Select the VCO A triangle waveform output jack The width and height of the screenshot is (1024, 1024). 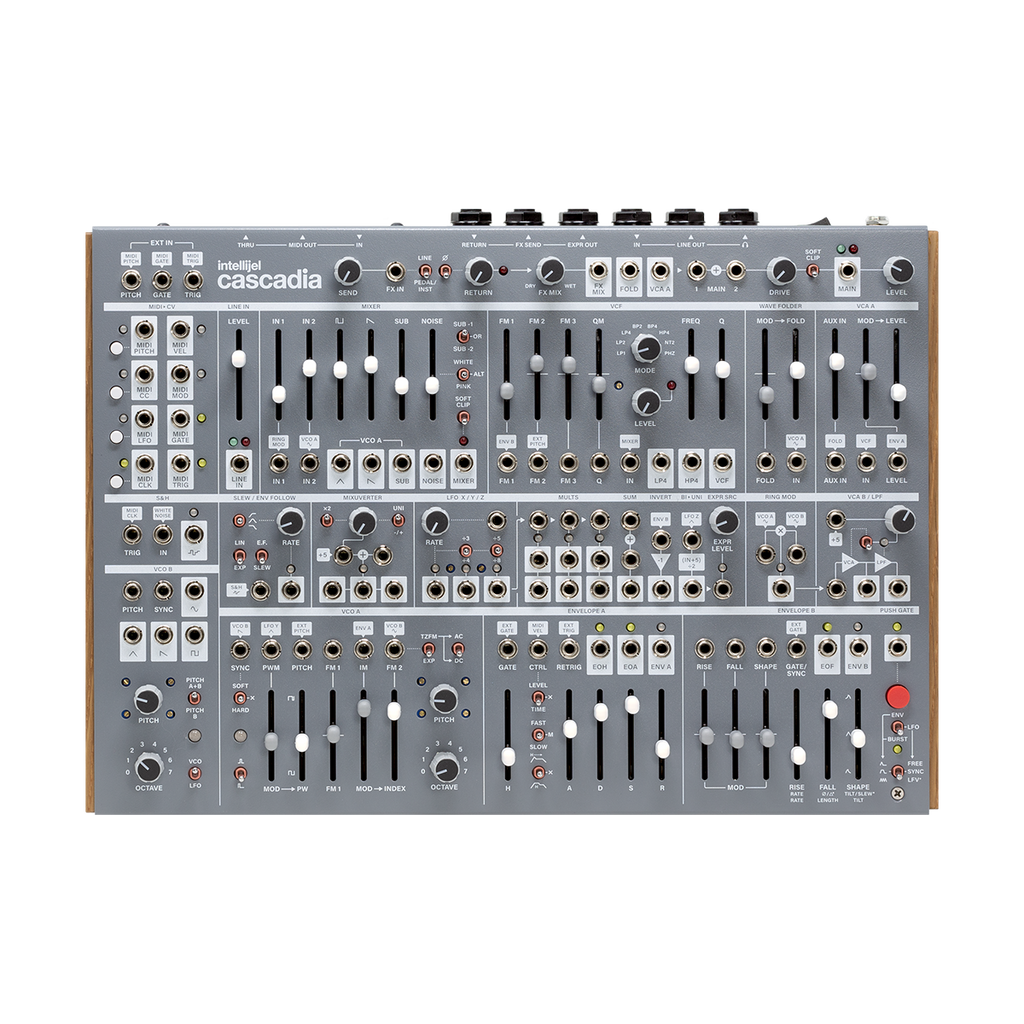coord(340,465)
